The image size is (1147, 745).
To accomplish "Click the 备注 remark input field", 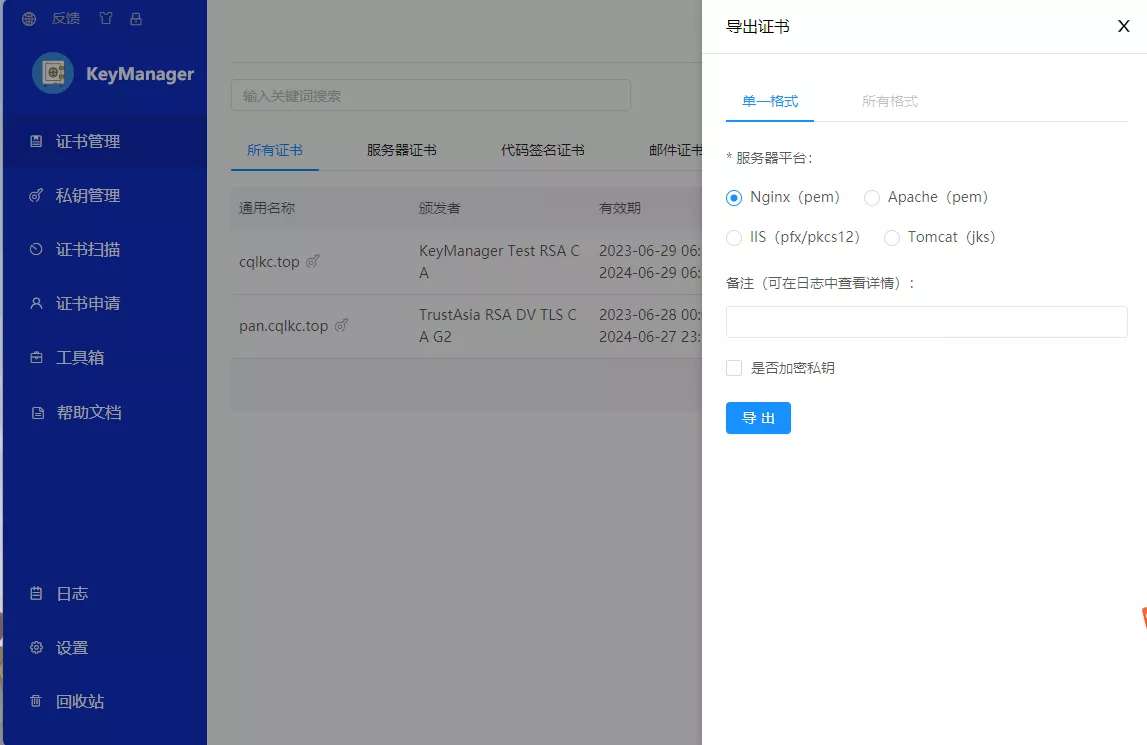I will click(926, 322).
